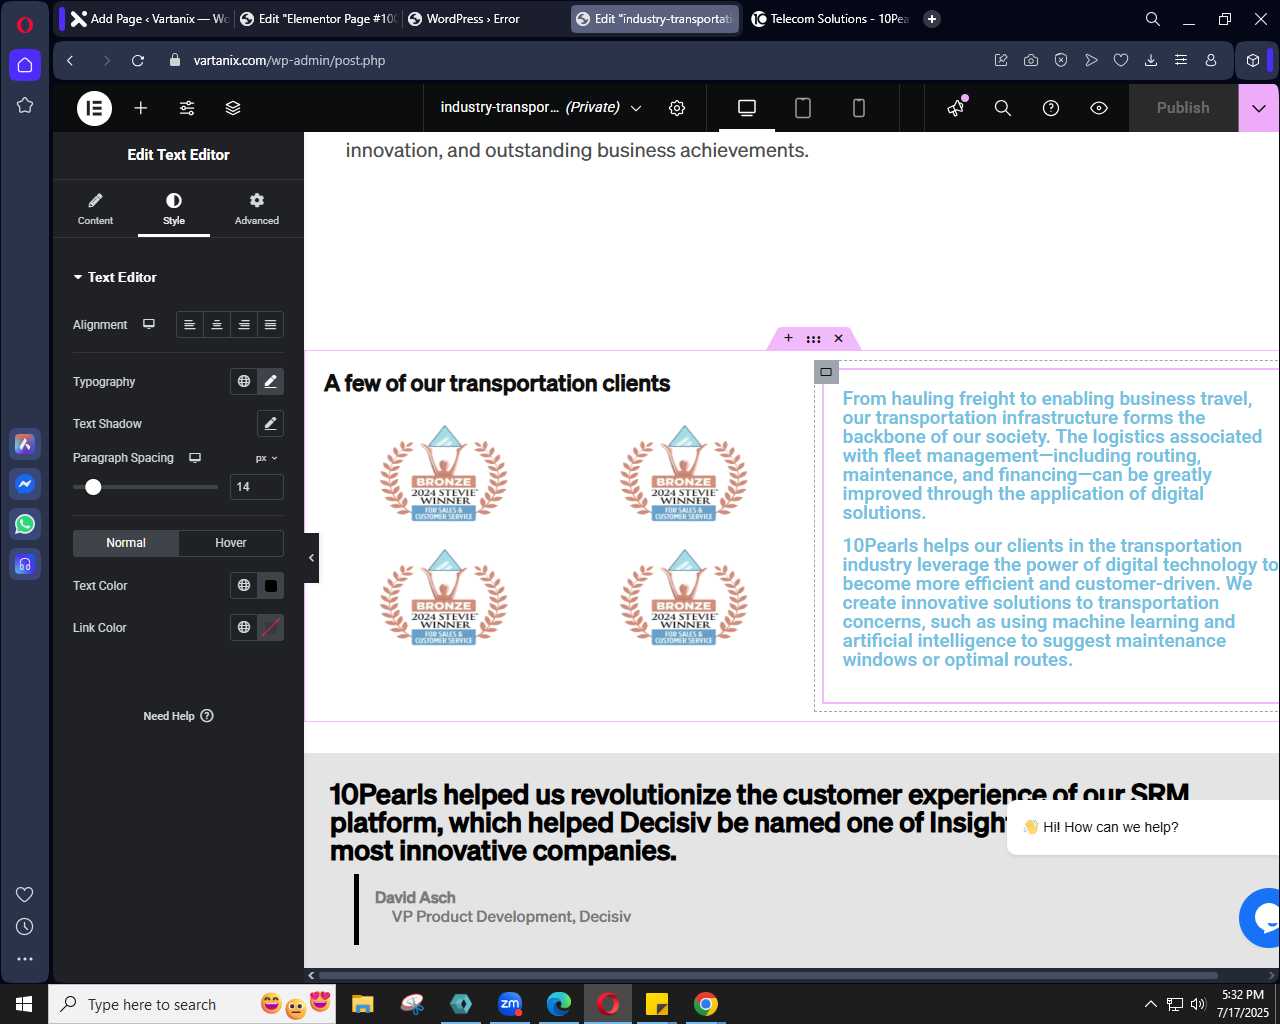Align text right
This screenshot has height=1024, width=1280.
(x=244, y=325)
